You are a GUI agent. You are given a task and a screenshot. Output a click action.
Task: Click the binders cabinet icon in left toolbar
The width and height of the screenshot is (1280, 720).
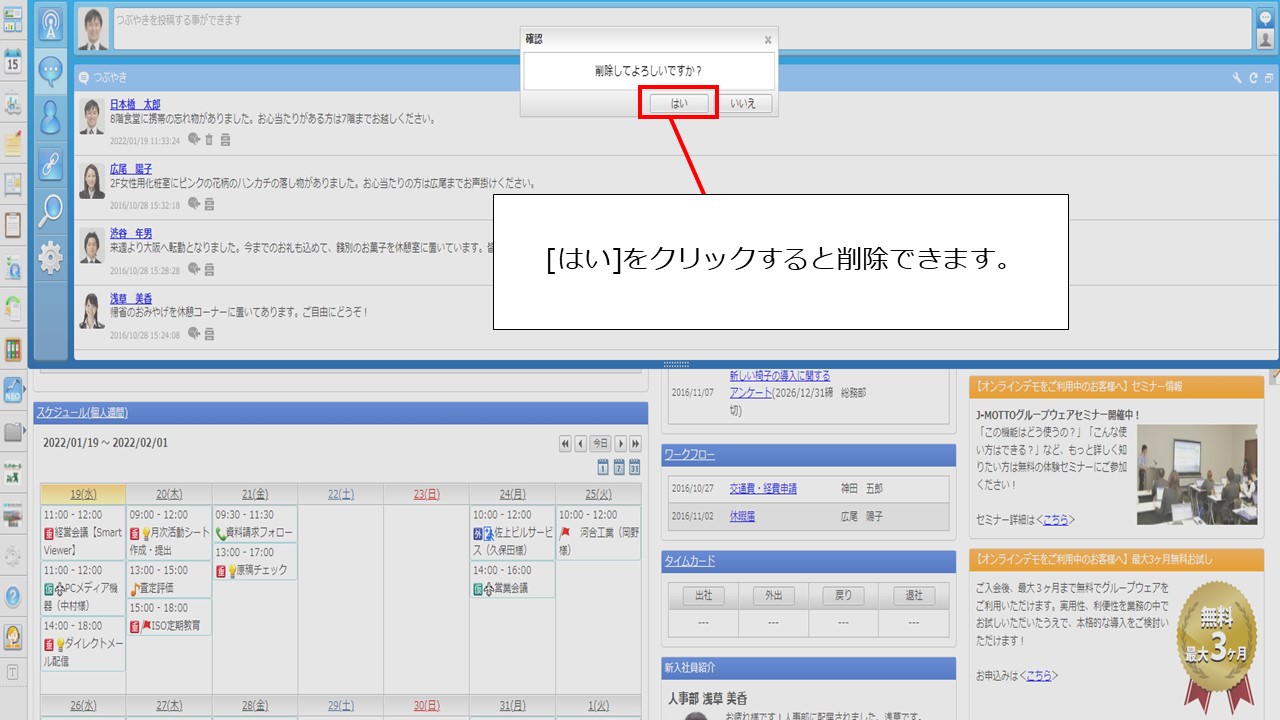pyautogui.click(x=13, y=349)
